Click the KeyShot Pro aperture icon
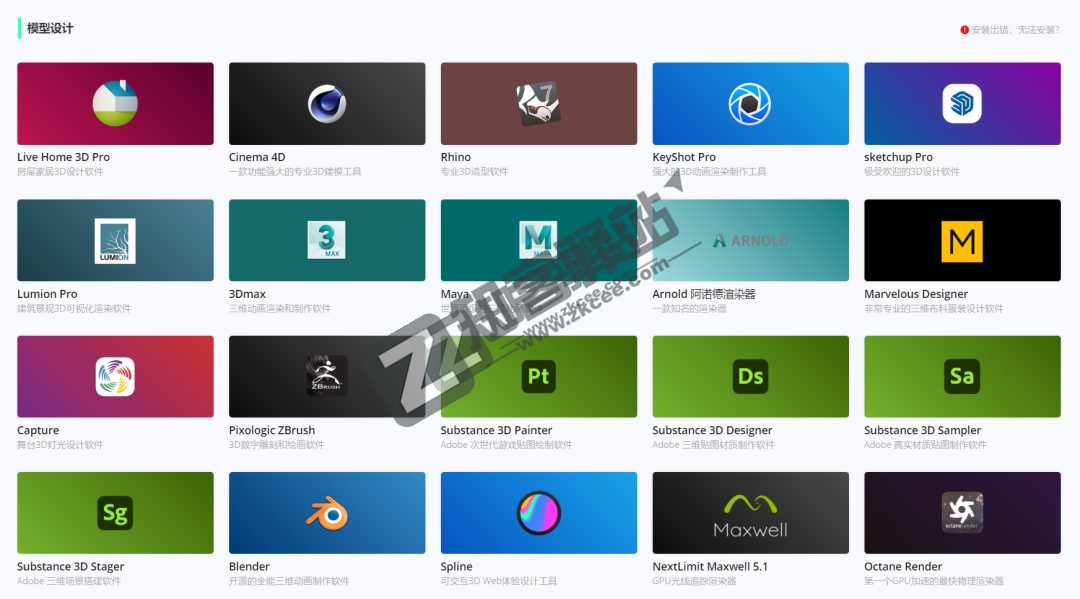Screen dimensions: 1080x599 coord(750,104)
